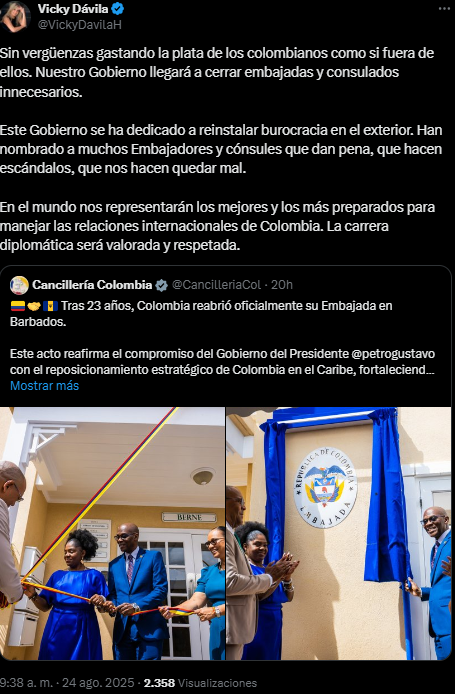Click the Barbados flag emoji in quoted tweet
The width and height of the screenshot is (455, 694).
50,306
